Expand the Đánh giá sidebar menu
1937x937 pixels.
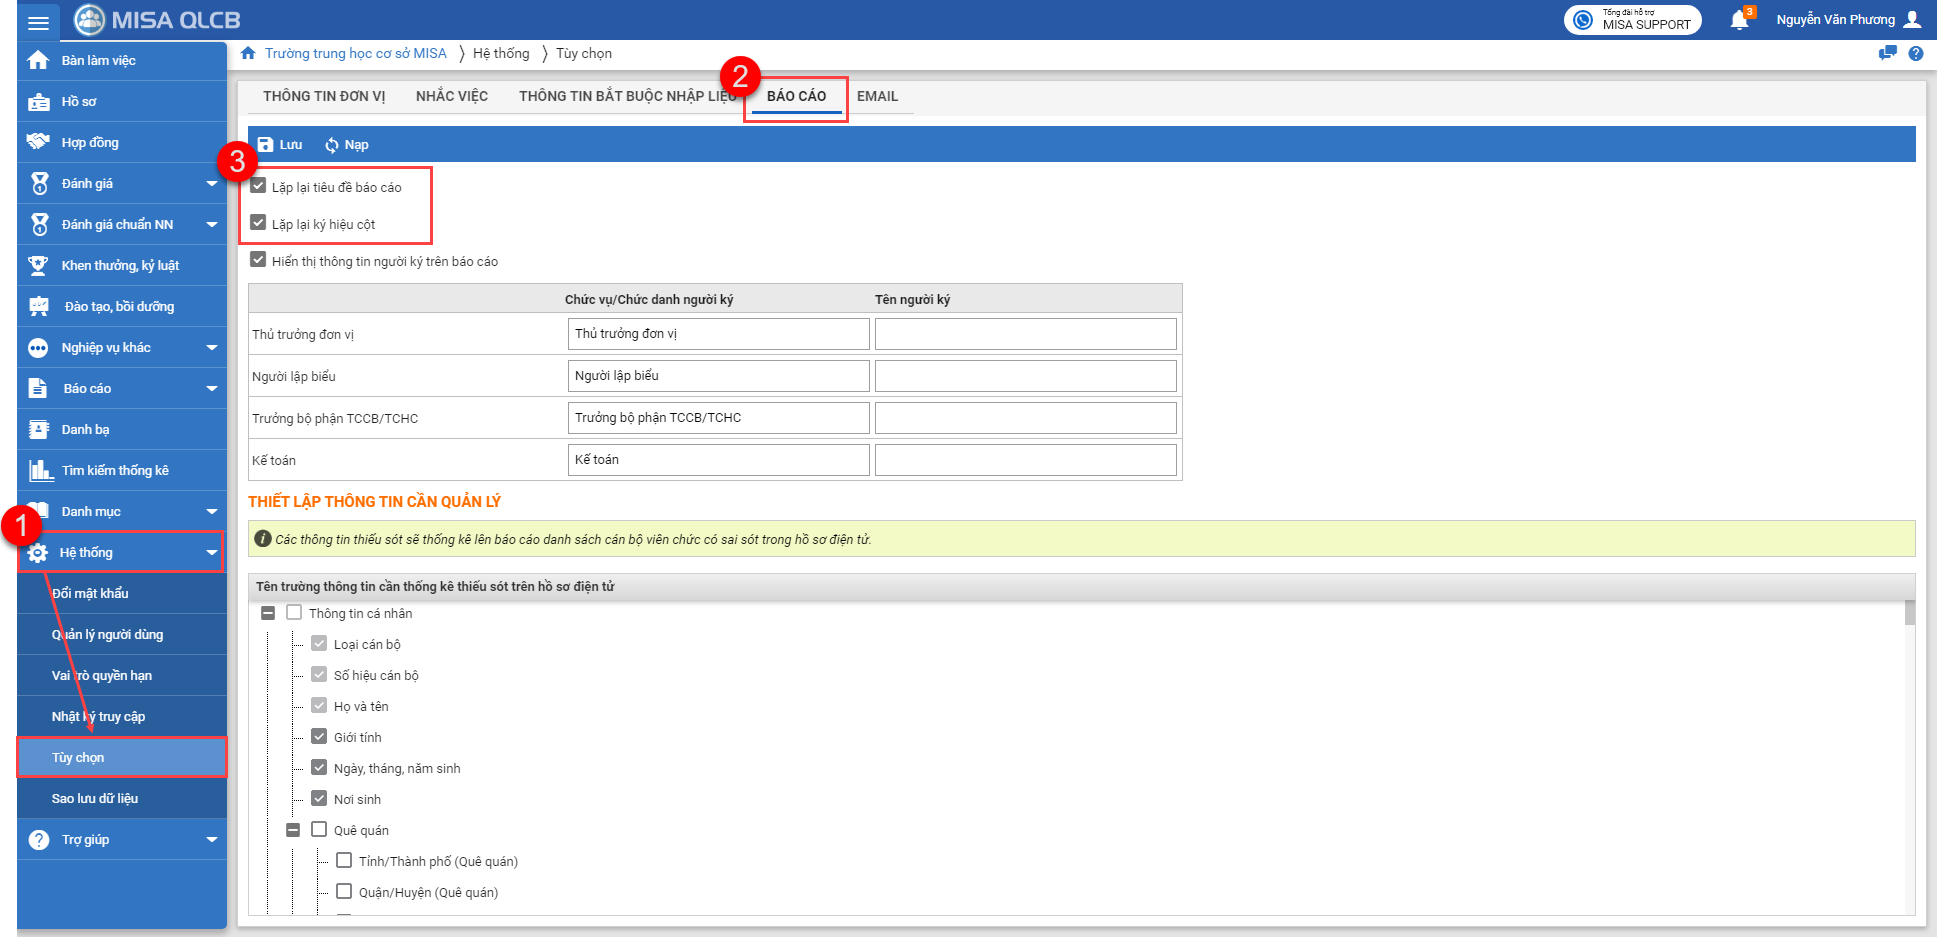pos(211,184)
